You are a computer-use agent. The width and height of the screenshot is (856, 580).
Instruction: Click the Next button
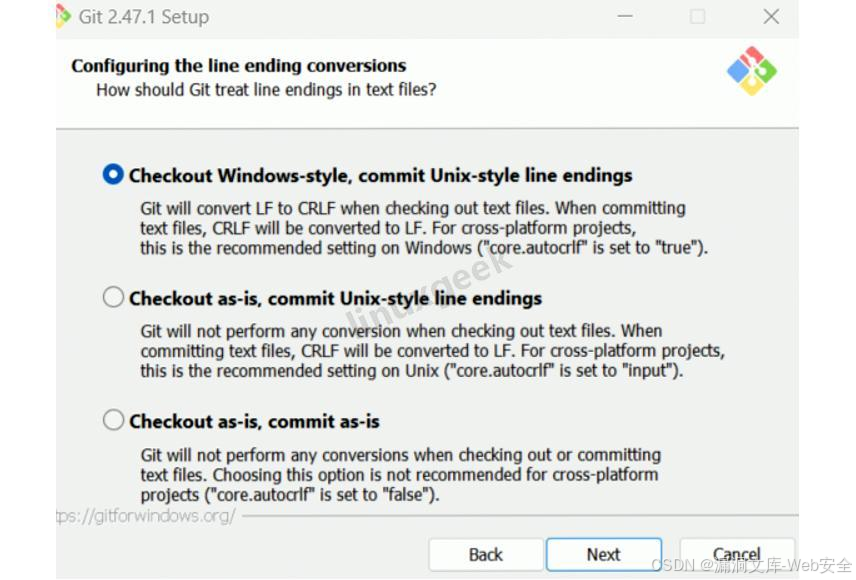pos(604,554)
